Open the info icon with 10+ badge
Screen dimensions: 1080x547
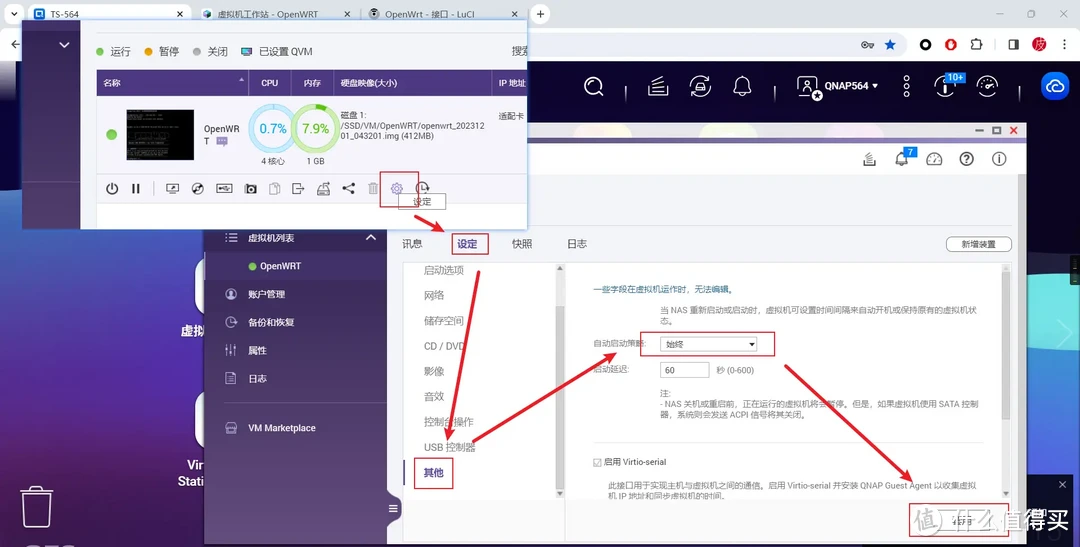click(945, 85)
